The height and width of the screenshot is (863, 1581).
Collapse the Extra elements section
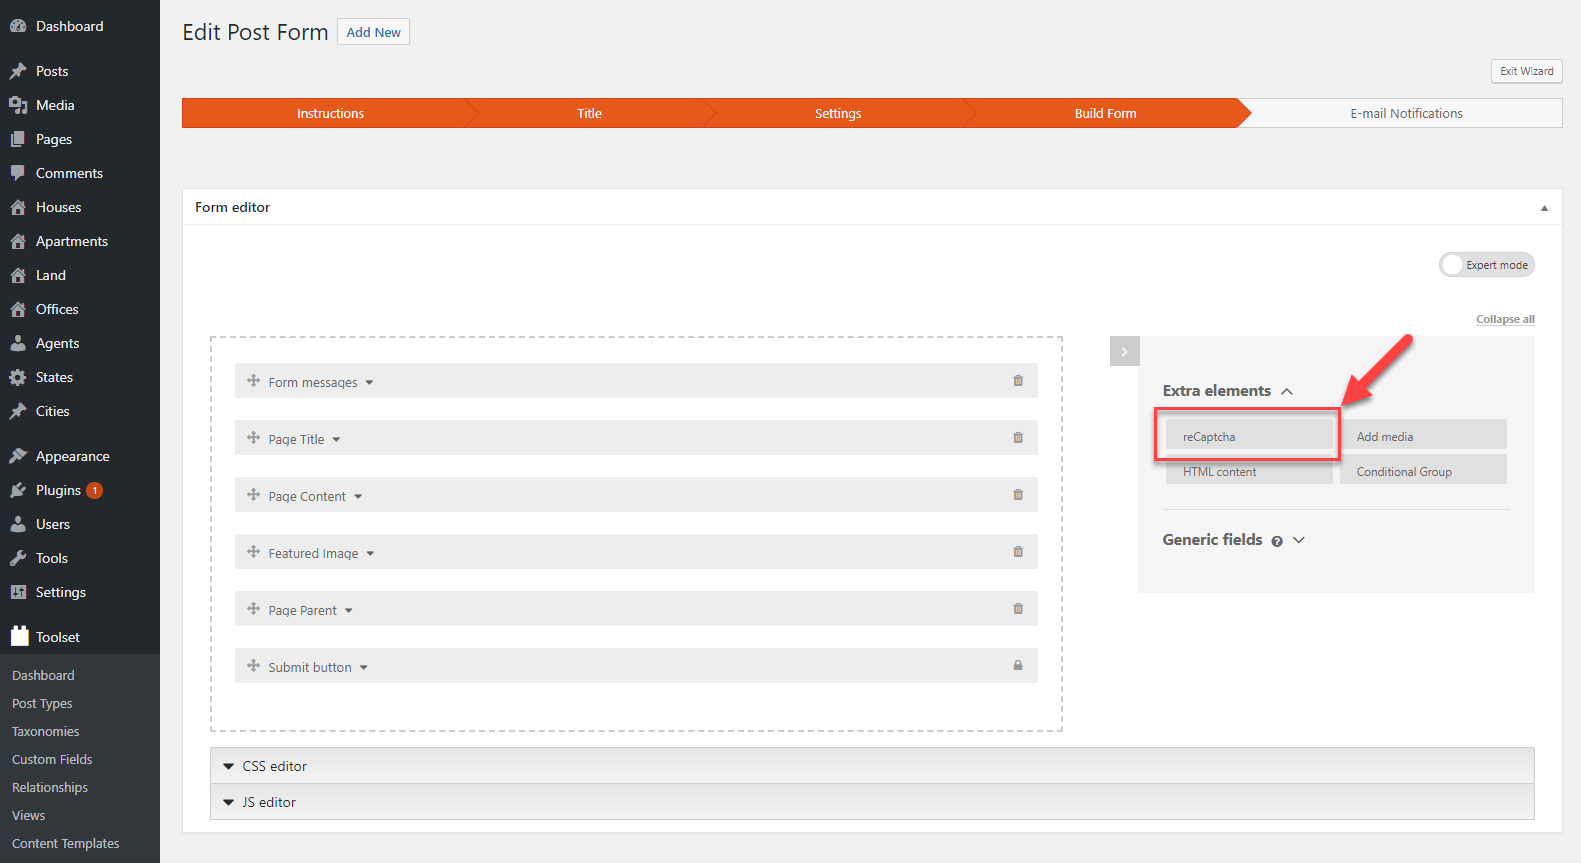click(x=1287, y=391)
